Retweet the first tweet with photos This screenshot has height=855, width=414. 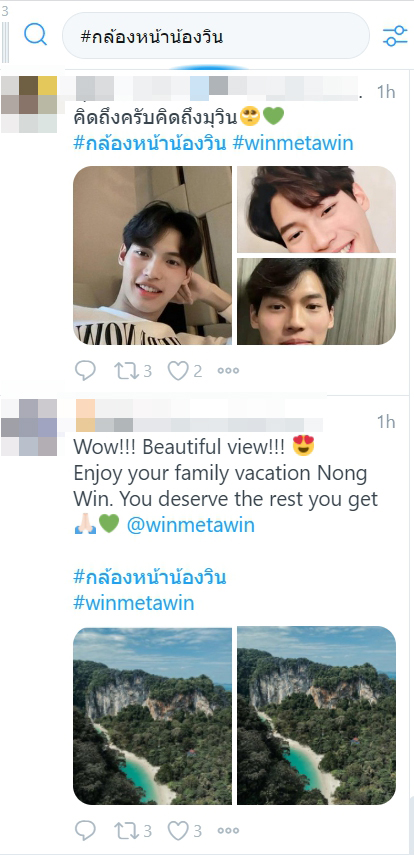tap(132, 371)
